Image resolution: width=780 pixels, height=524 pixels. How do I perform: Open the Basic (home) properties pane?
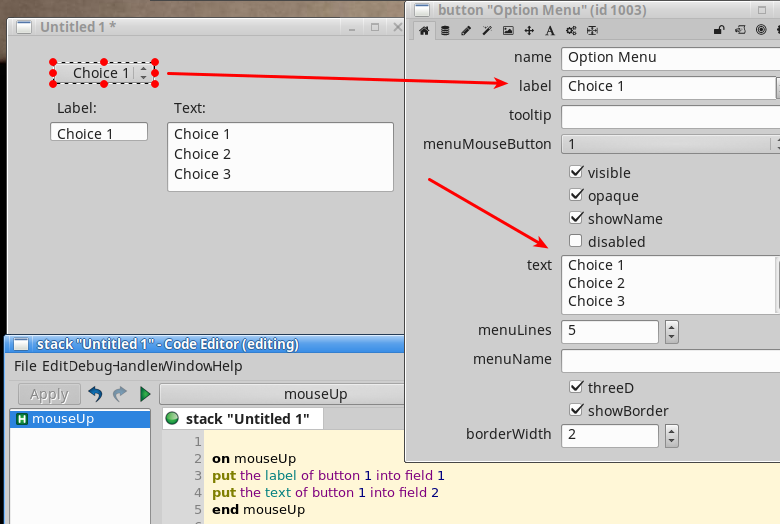[424, 31]
